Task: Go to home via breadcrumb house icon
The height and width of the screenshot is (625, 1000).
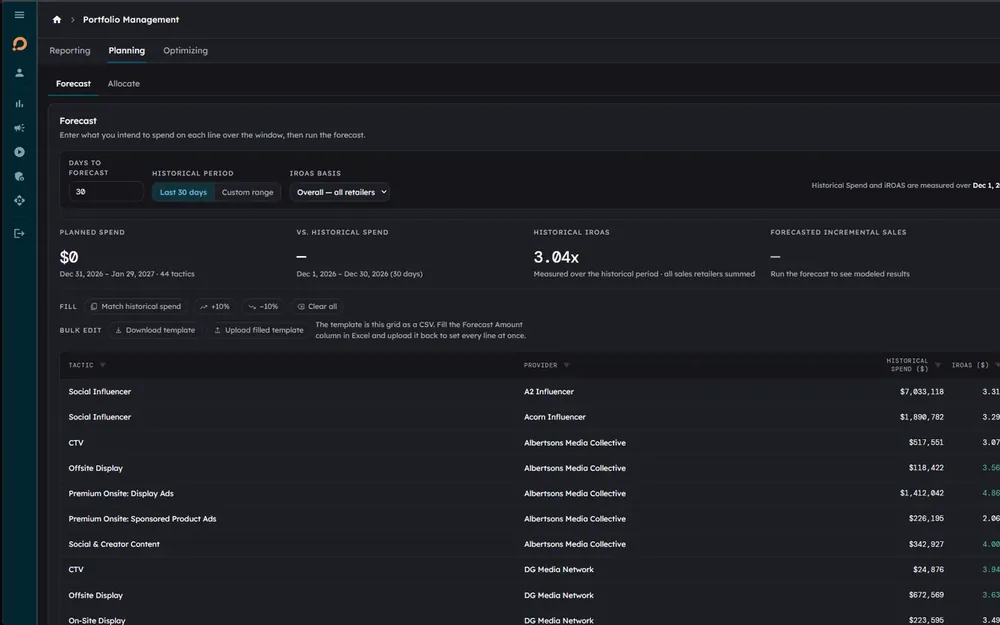Action: click(57, 20)
